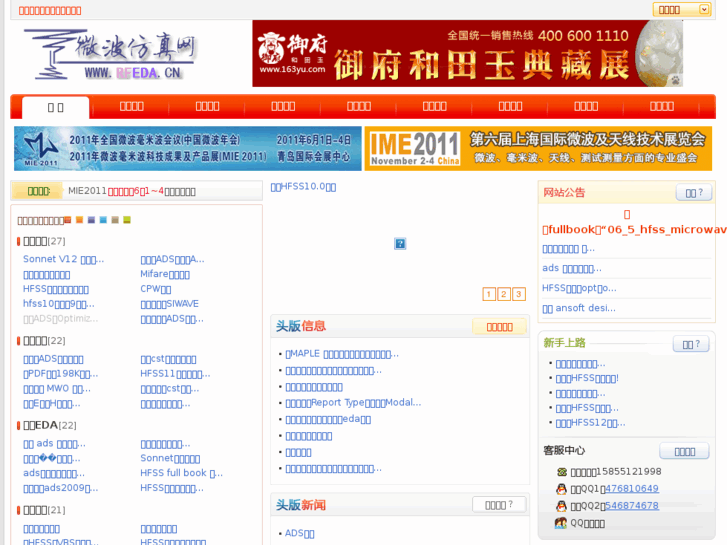
Task: Open the ads2009 article link
Action: tap(61, 488)
